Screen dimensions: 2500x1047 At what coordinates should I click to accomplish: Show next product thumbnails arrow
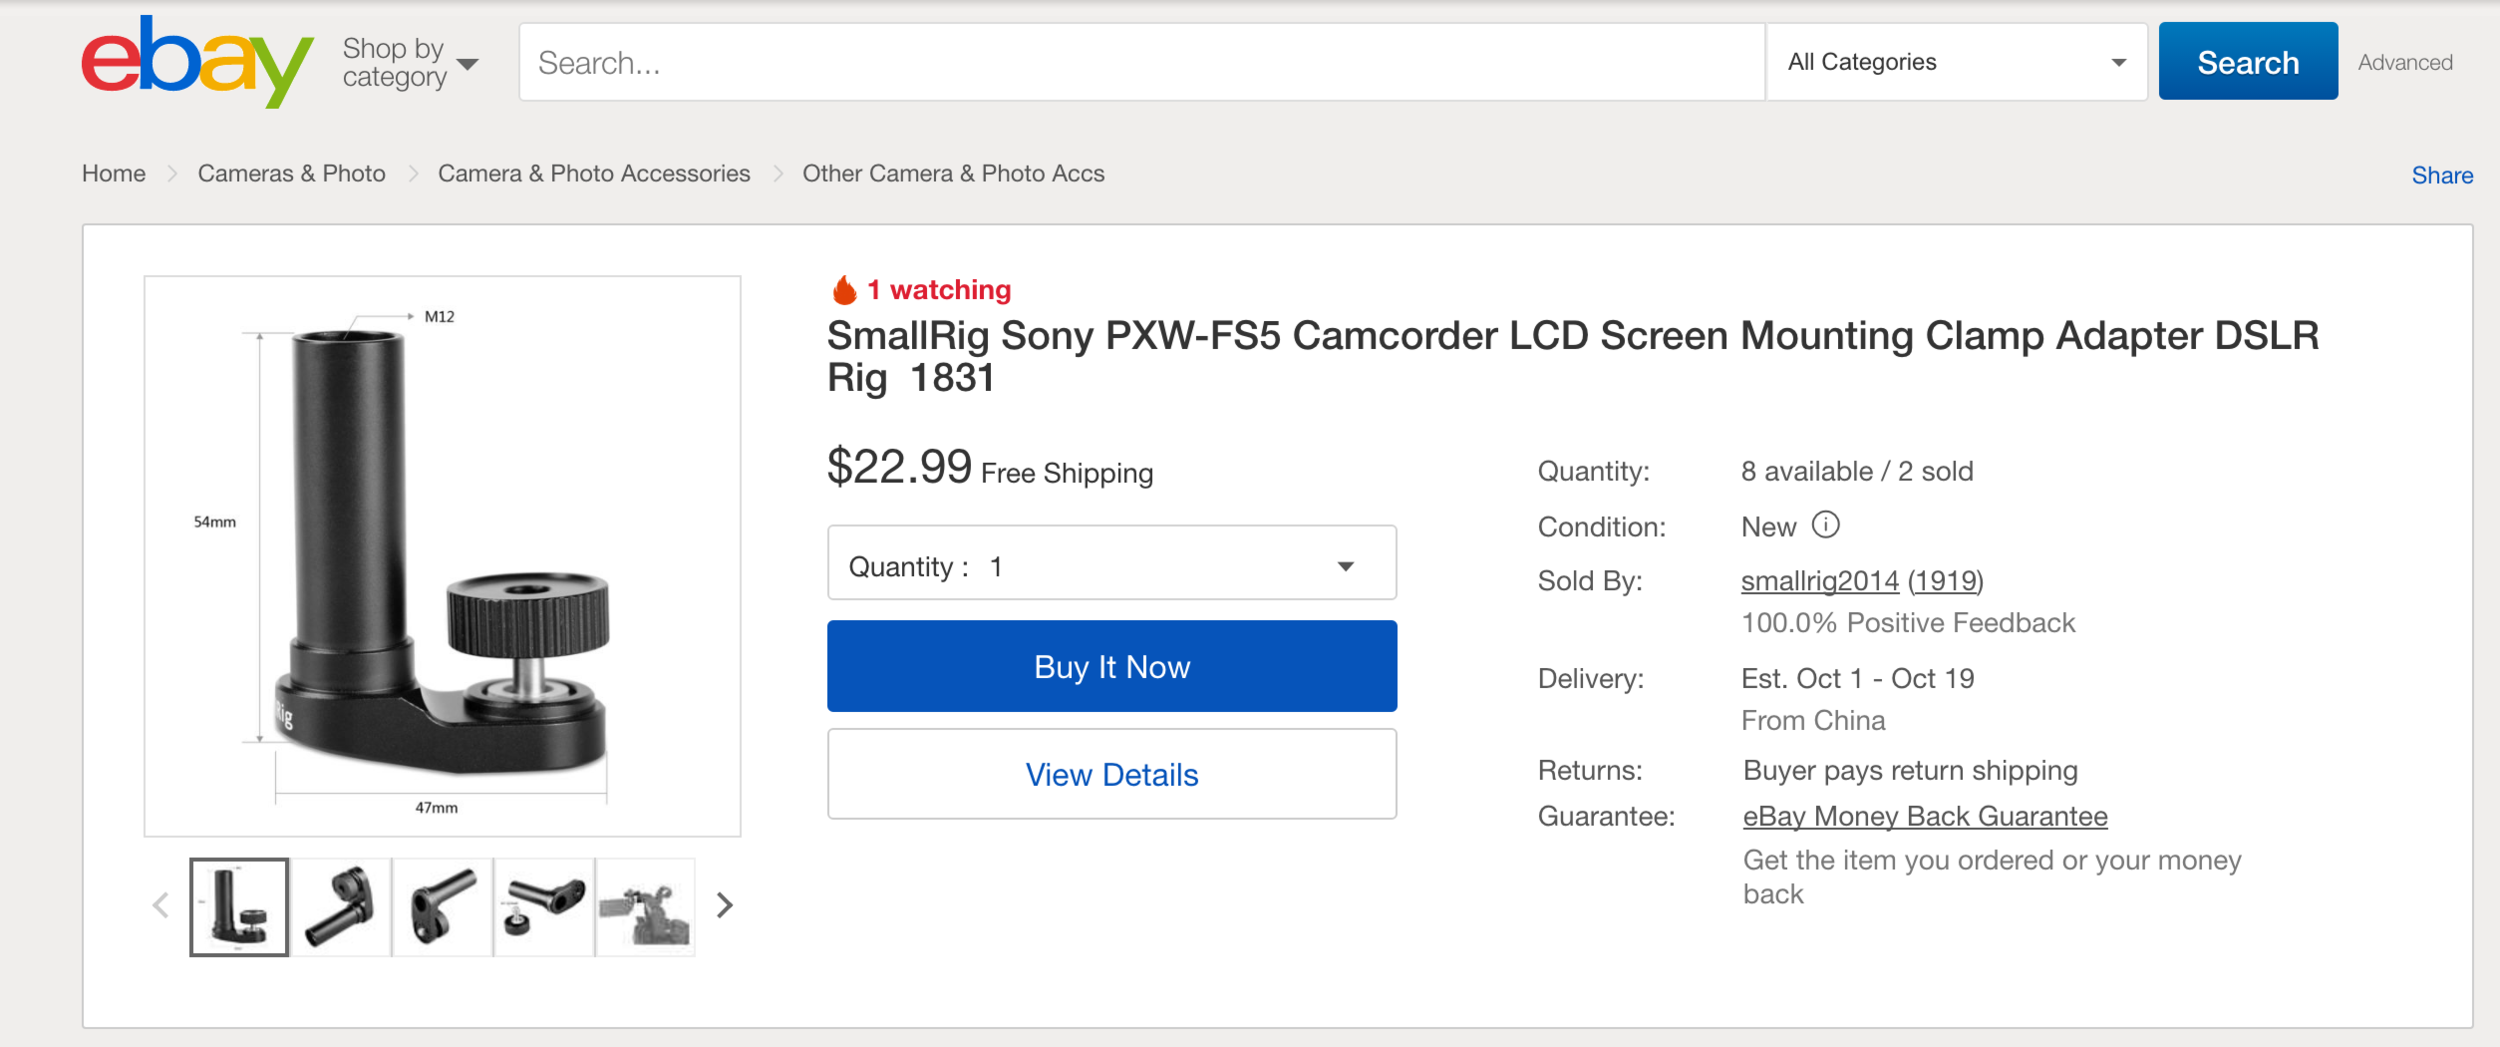click(725, 906)
